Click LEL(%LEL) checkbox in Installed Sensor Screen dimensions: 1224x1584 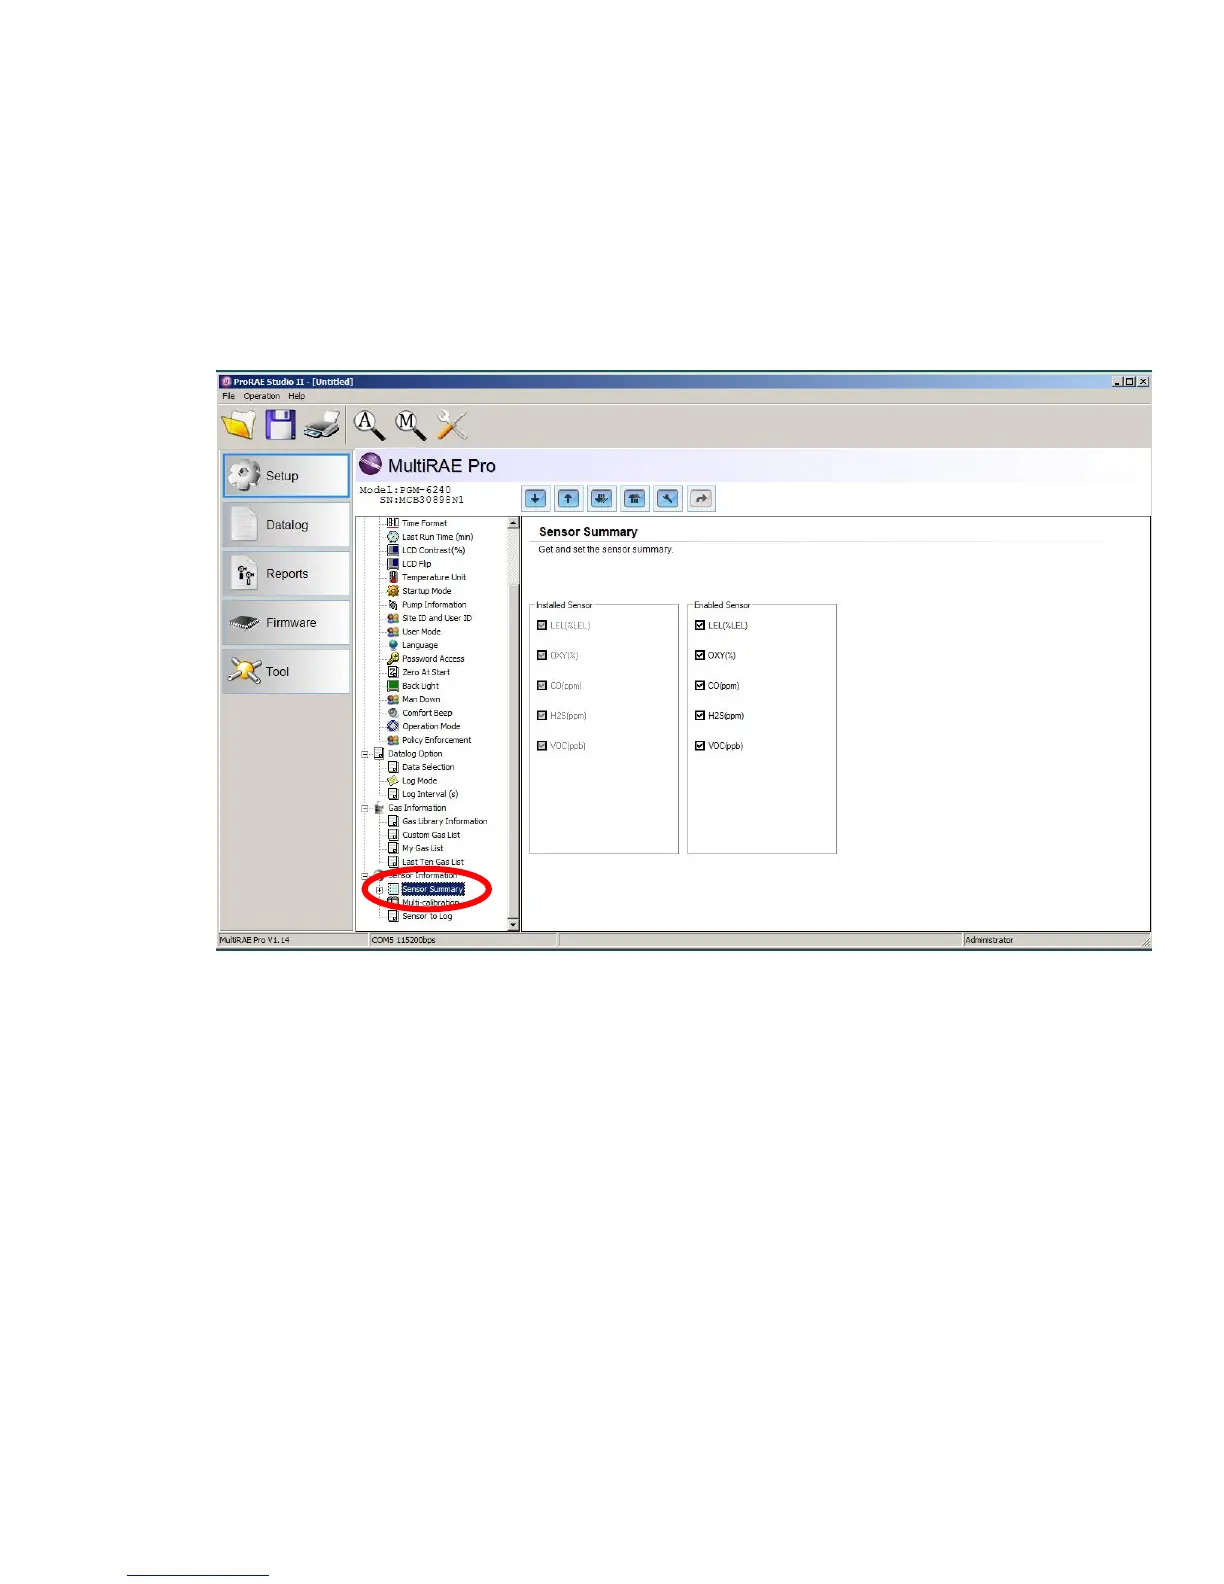tap(542, 625)
